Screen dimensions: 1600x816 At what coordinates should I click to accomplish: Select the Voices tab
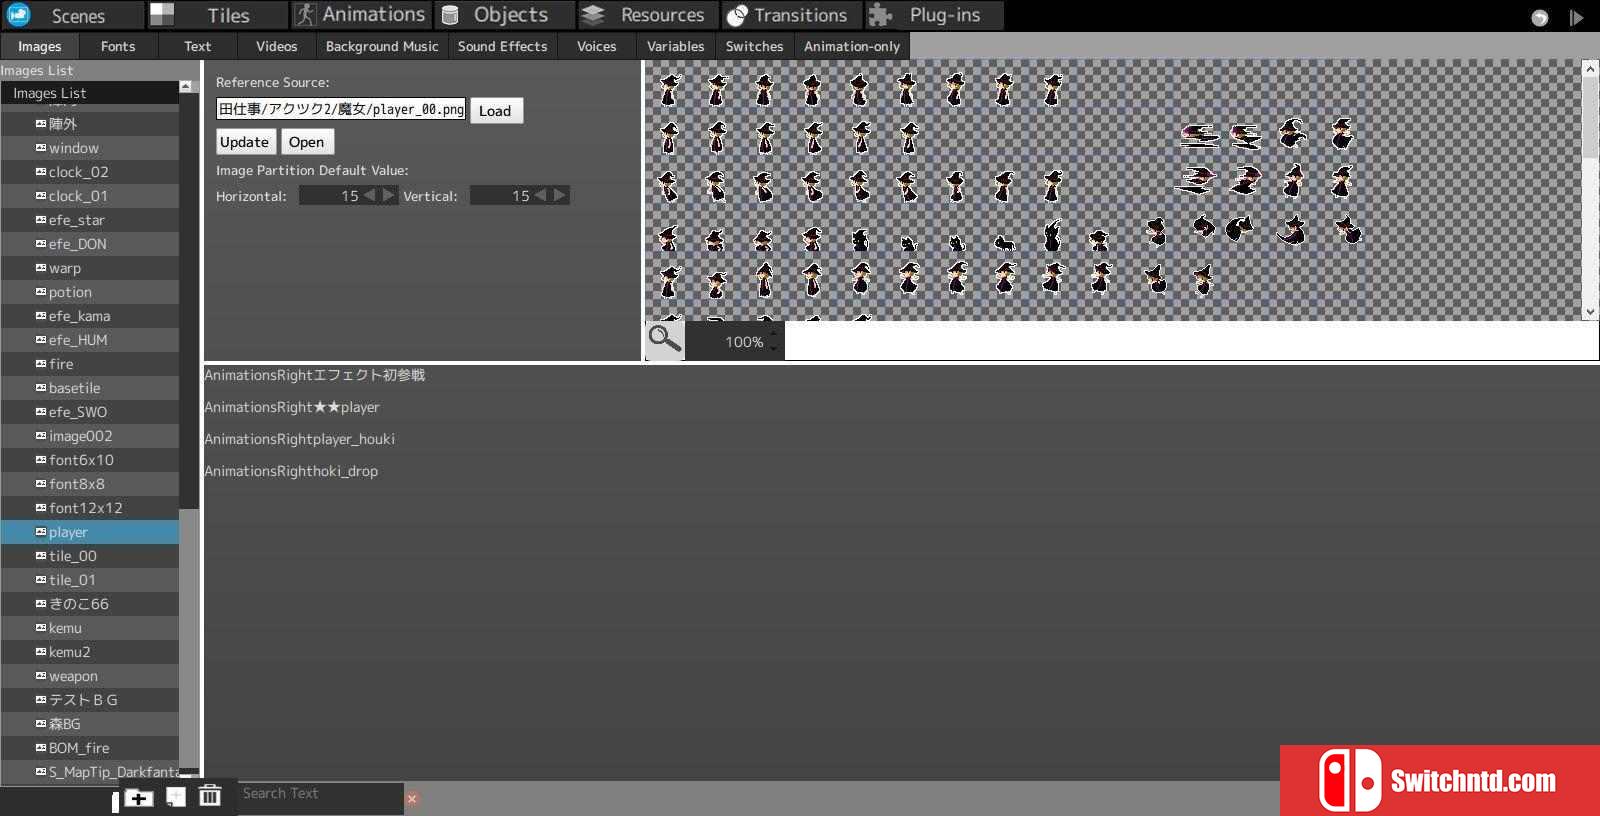tap(597, 46)
